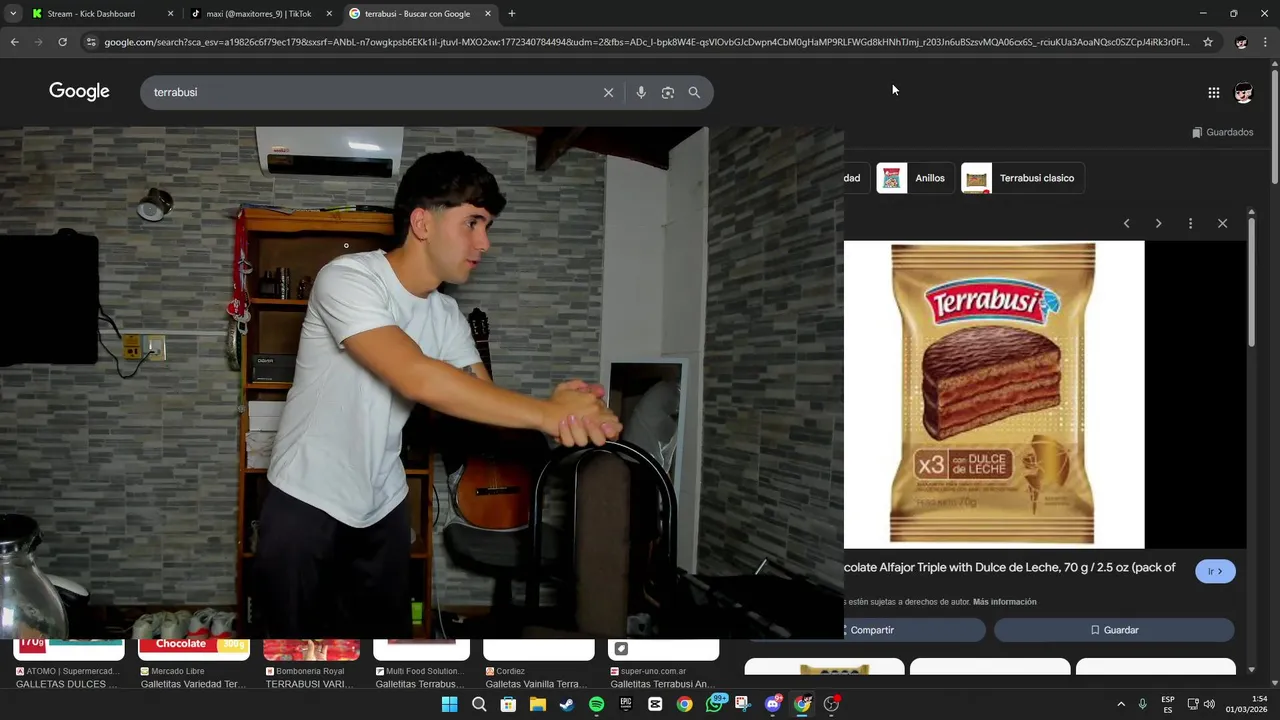The image size is (1280, 720).
Task: Grab the image preview panel scrollbar
Action: click(1251, 283)
